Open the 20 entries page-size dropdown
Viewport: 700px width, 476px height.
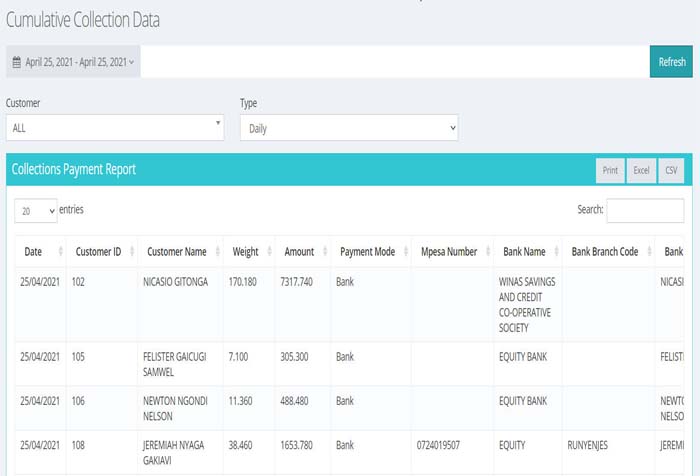point(36,211)
